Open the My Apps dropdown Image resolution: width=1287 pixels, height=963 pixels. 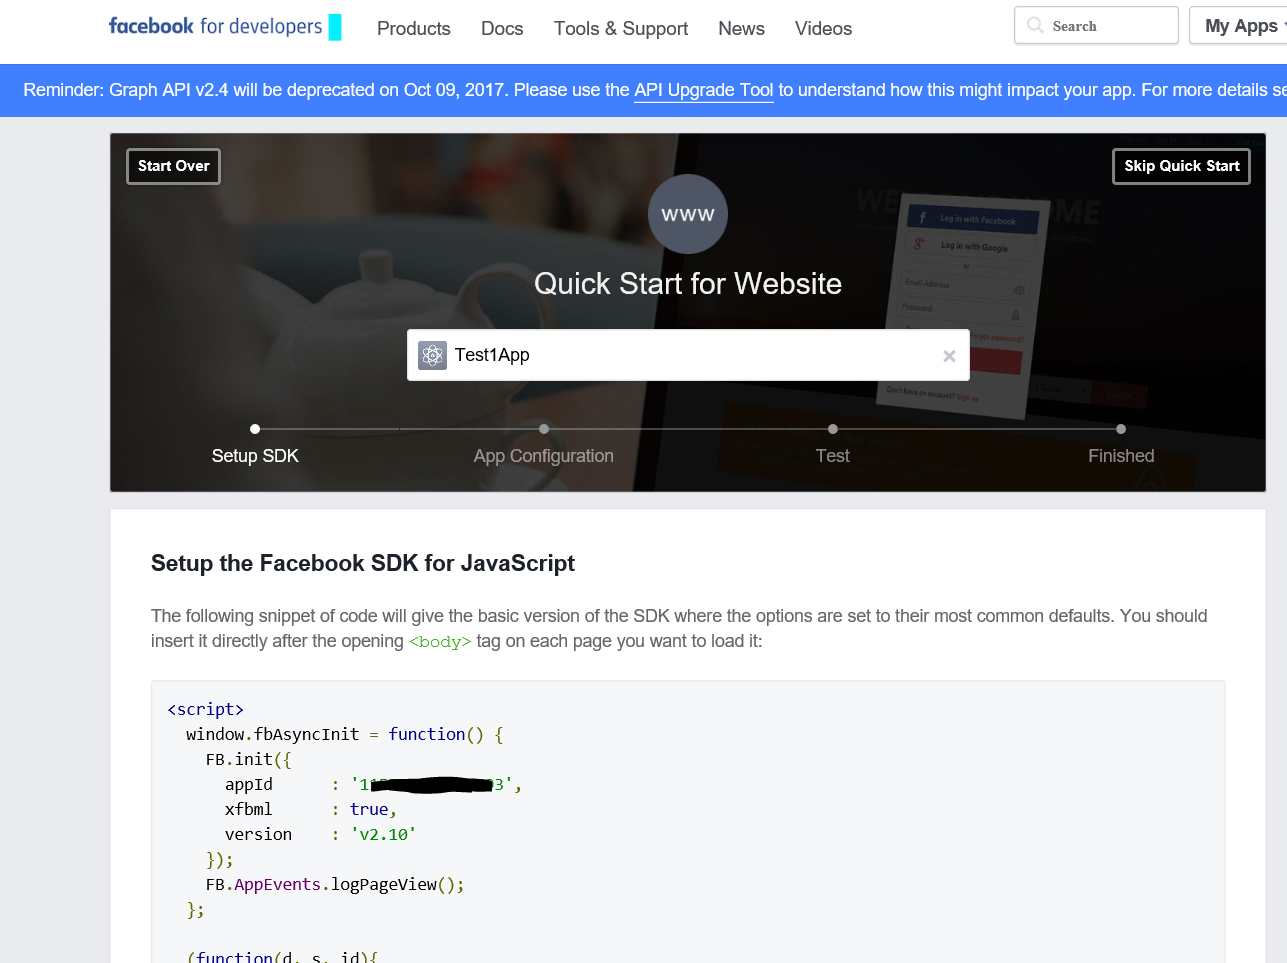(1241, 26)
